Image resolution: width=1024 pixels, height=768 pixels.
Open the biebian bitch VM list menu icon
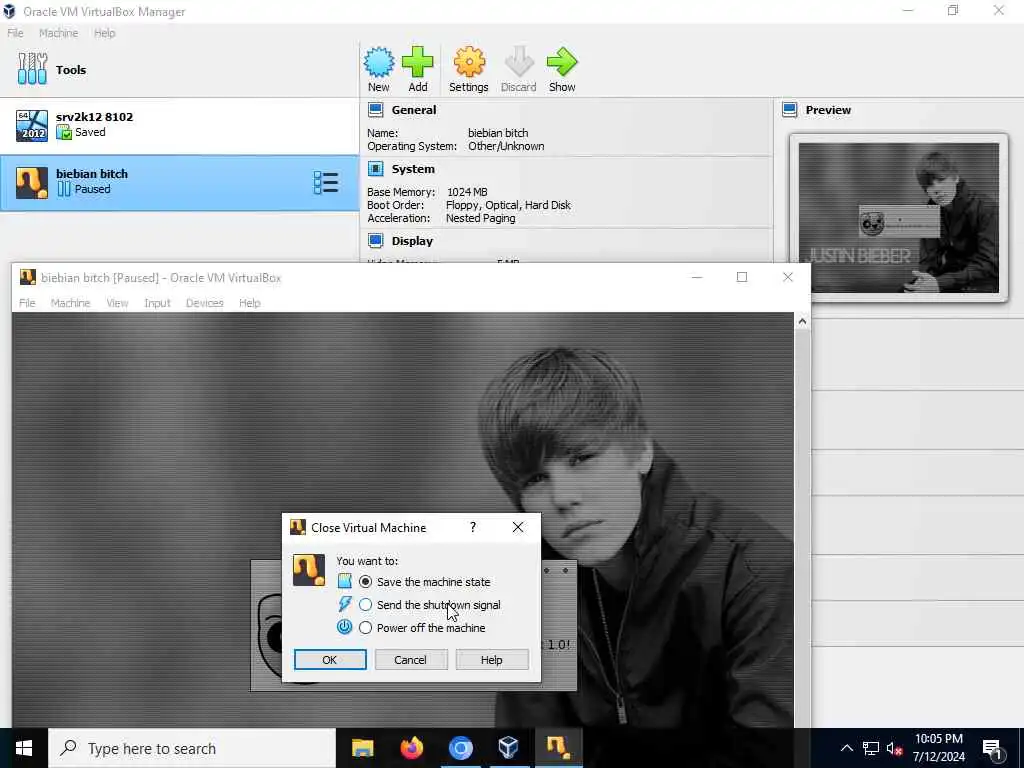click(325, 183)
